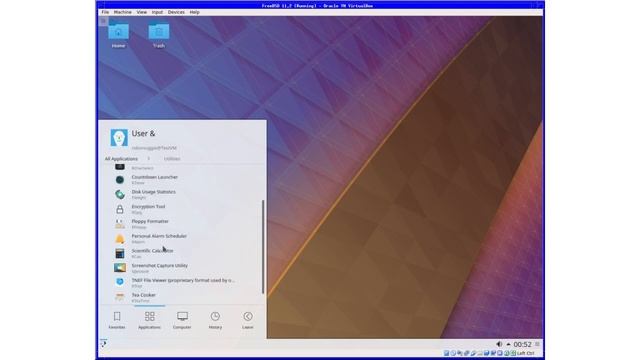Expand hidden system tray icons arrow
Image resolution: width=640 pixels, height=360 pixels.
pyautogui.click(x=508, y=344)
